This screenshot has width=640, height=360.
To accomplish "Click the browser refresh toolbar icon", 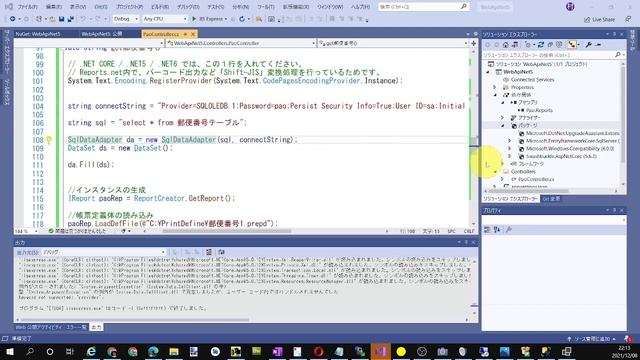I will pyautogui.click(x=242, y=19).
